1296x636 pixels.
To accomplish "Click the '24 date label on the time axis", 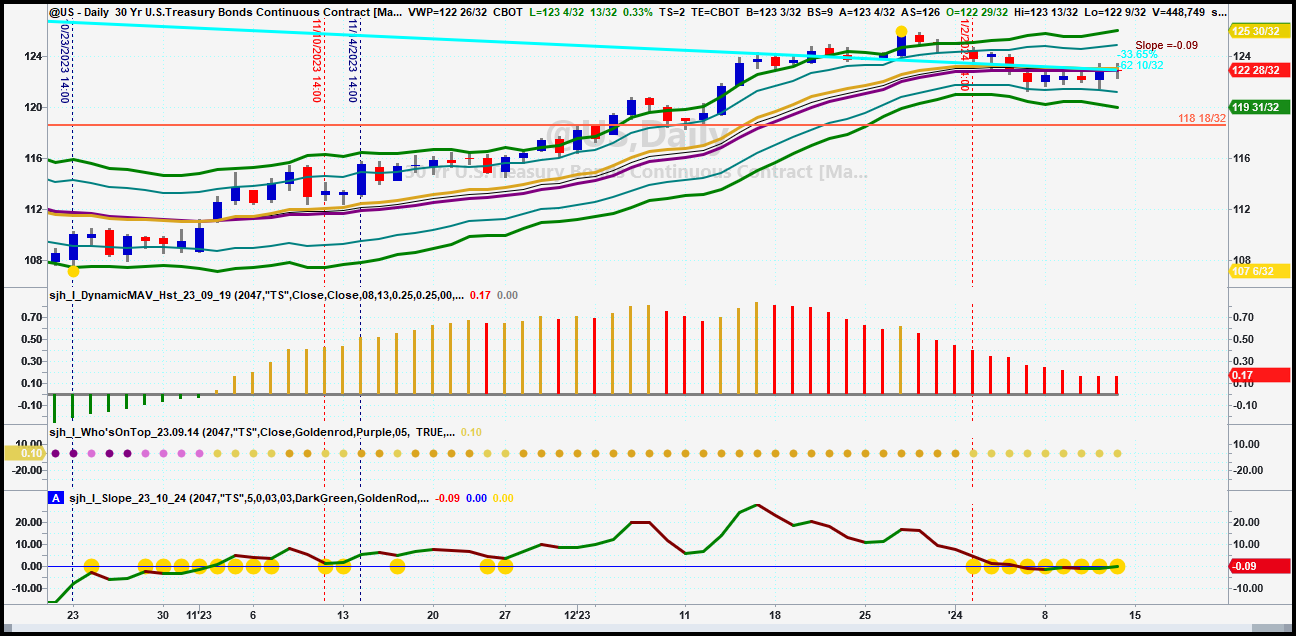I will tap(954, 615).
